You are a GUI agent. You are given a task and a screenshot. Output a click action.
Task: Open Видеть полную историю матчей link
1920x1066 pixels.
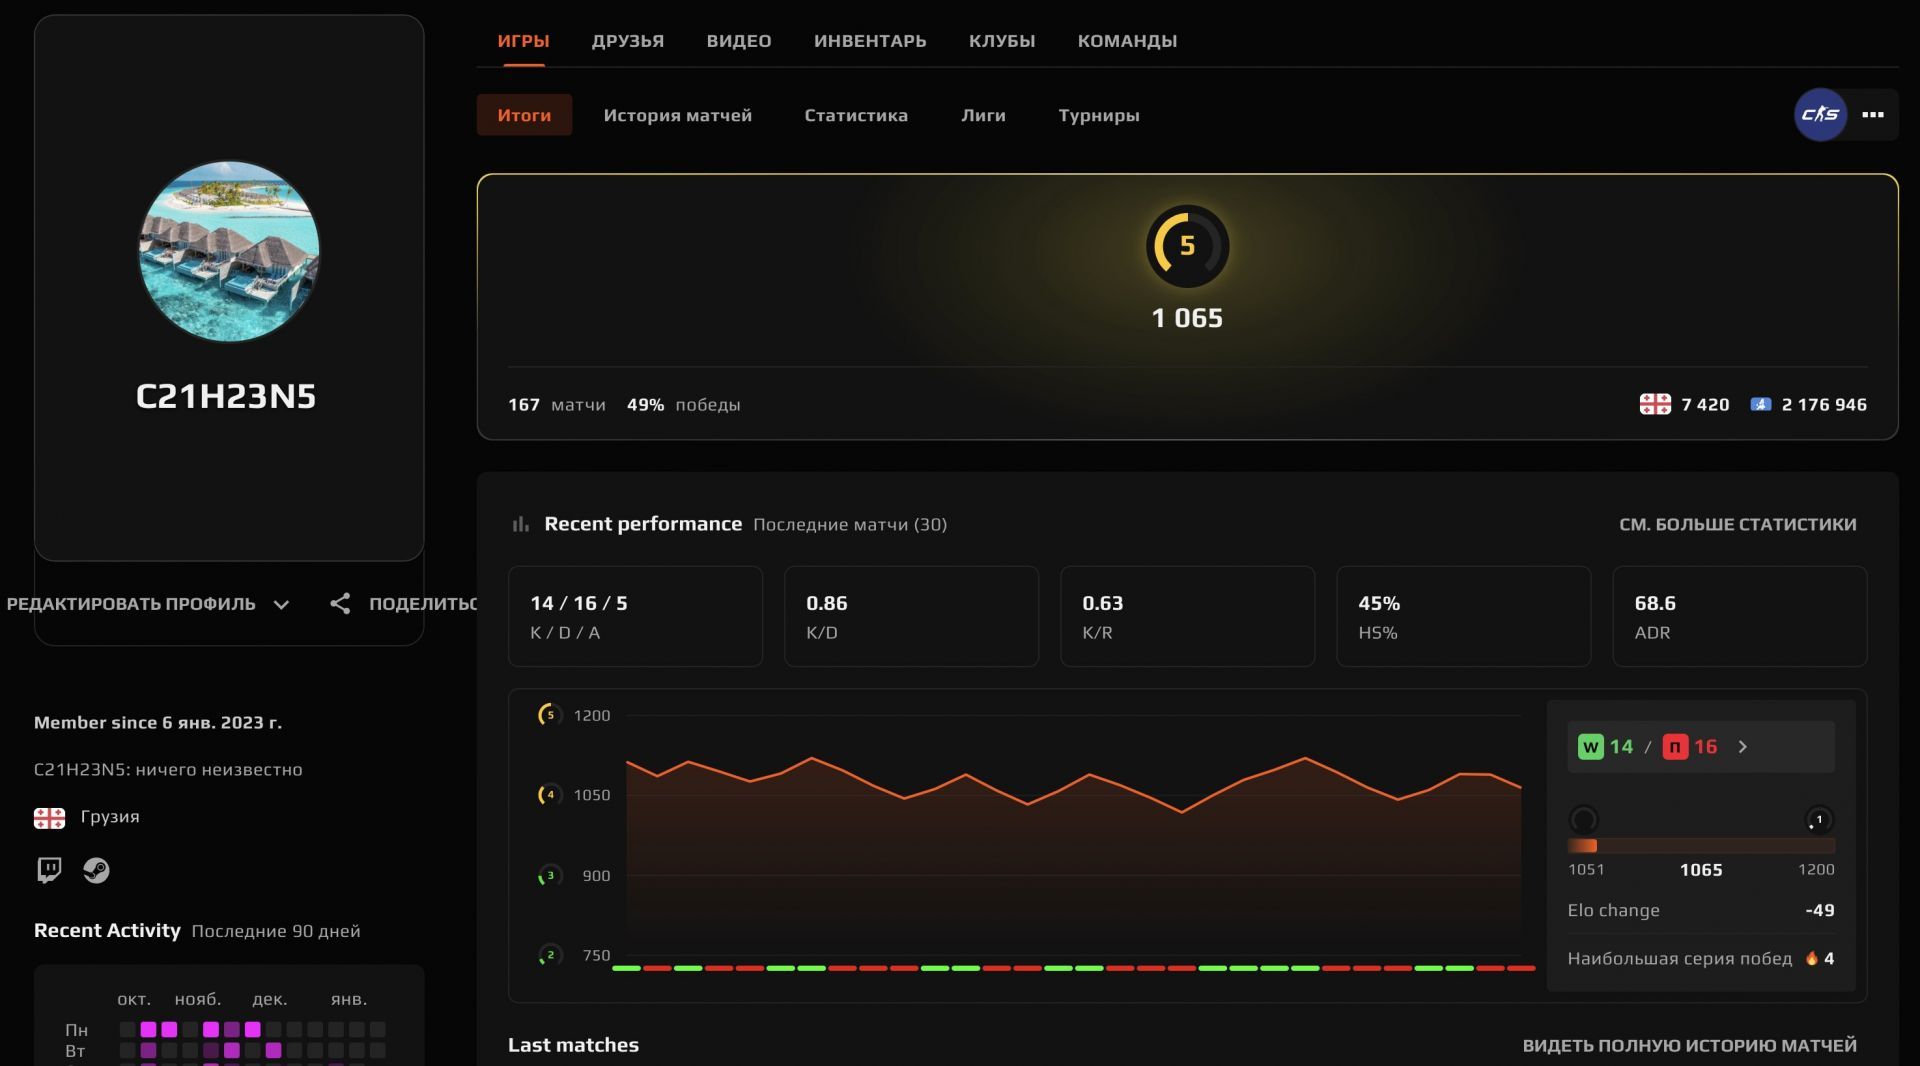pyautogui.click(x=1689, y=1045)
